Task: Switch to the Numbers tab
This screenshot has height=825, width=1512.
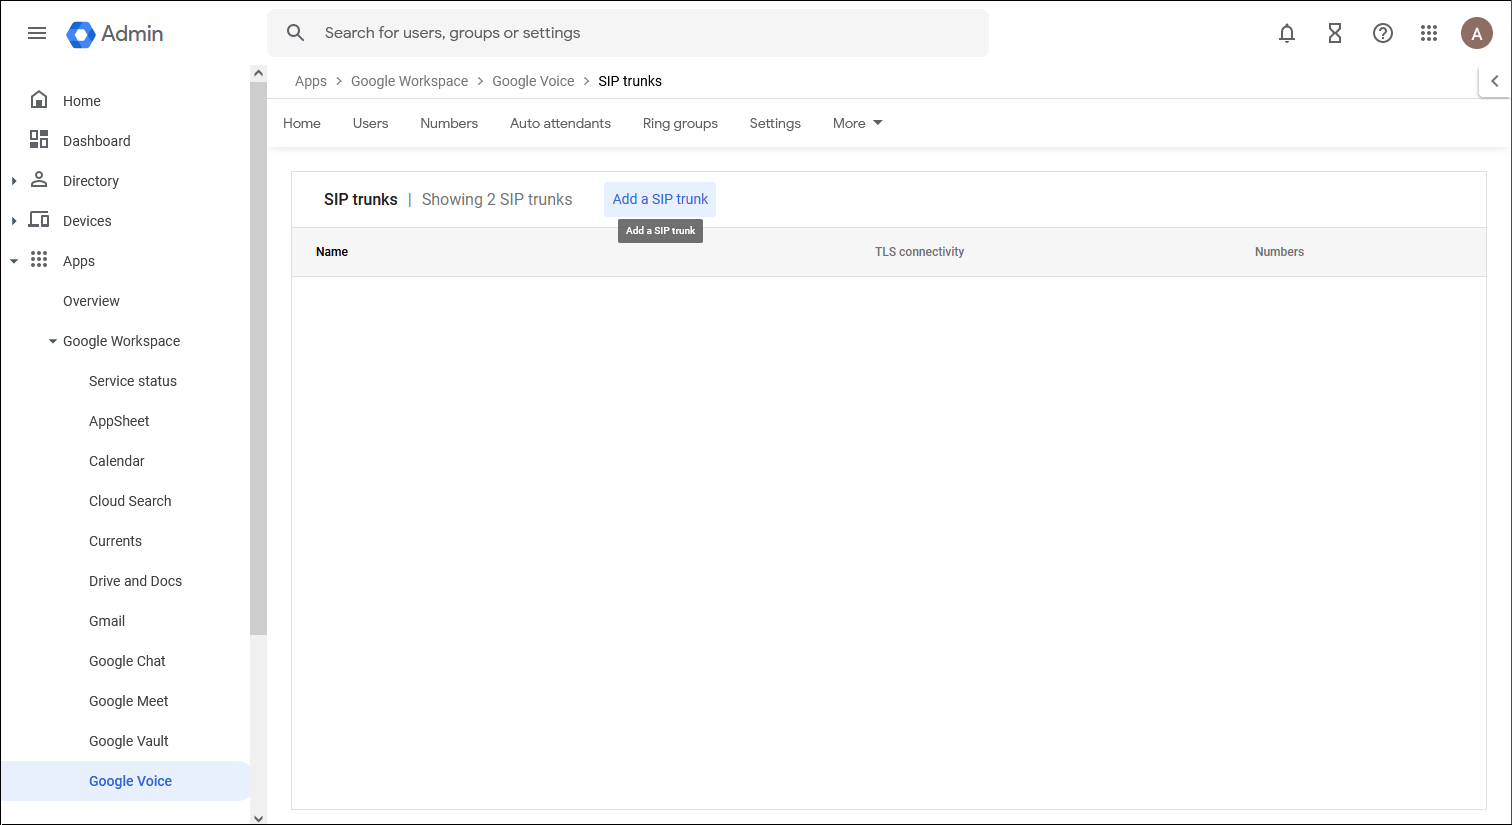Action: tap(449, 123)
